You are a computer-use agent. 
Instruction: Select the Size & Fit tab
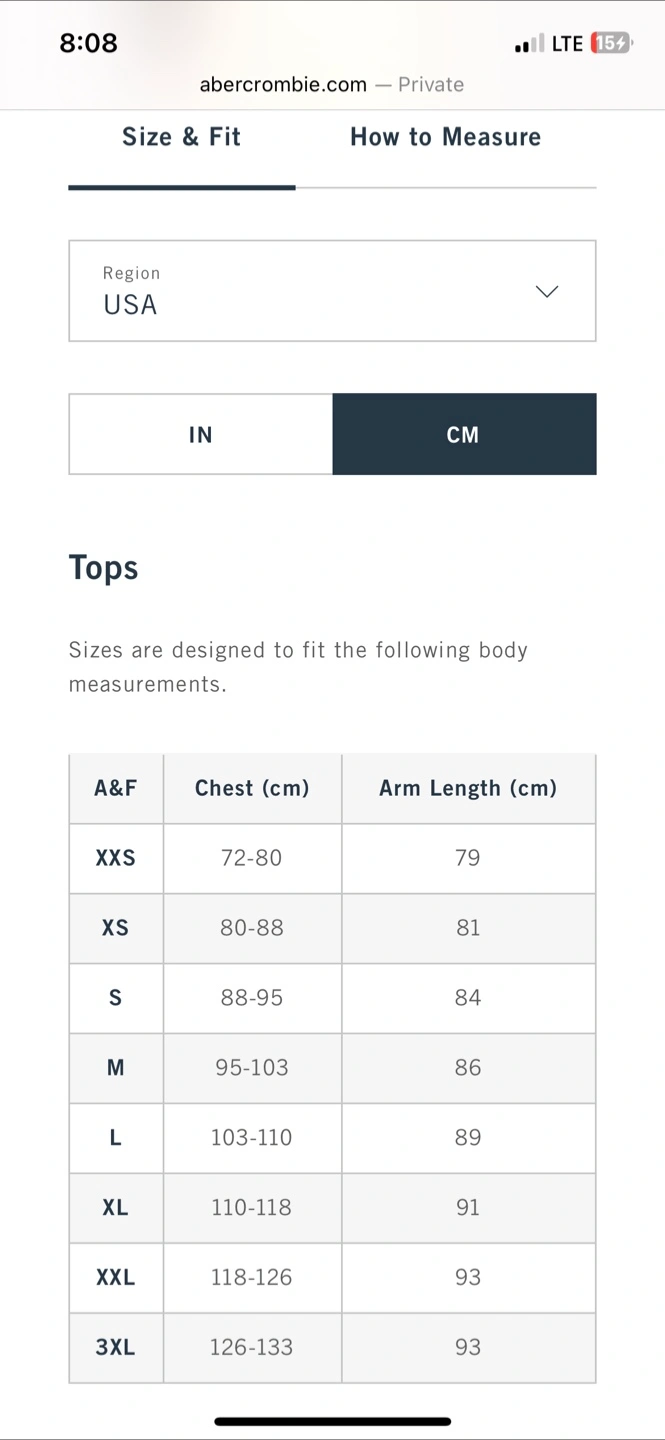(181, 137)
